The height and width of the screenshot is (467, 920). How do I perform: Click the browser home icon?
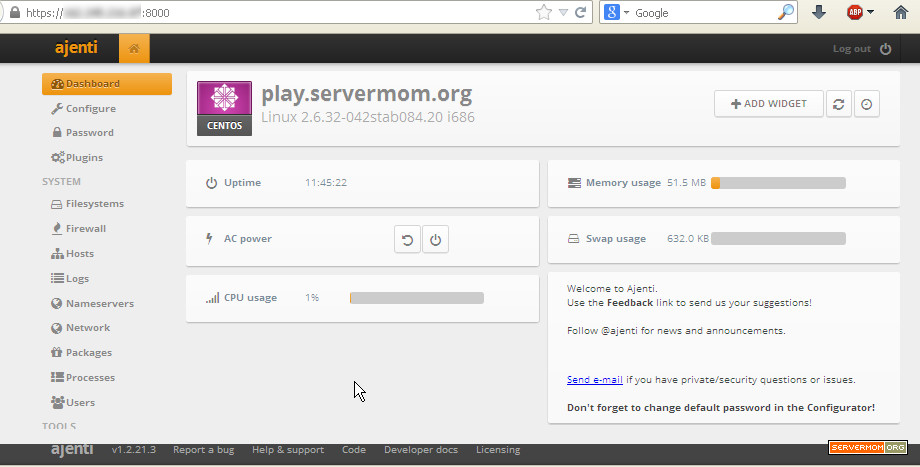(900, 13)
